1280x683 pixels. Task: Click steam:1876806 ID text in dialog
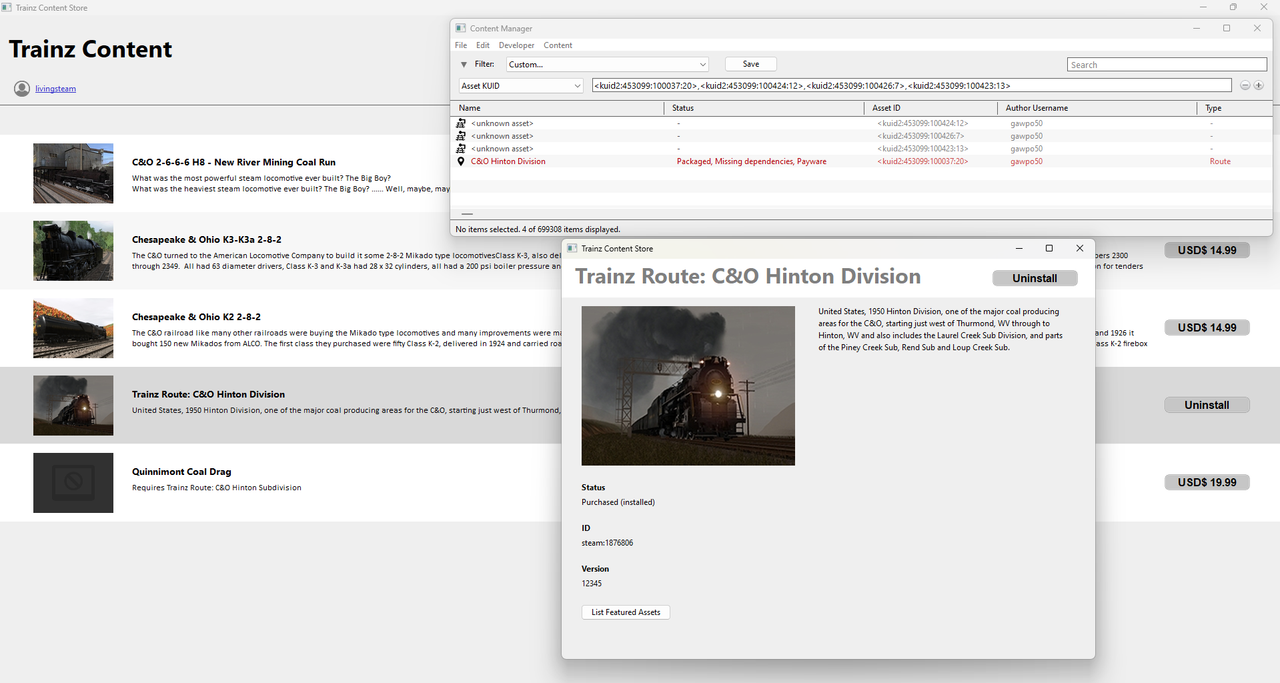(607, 543)
